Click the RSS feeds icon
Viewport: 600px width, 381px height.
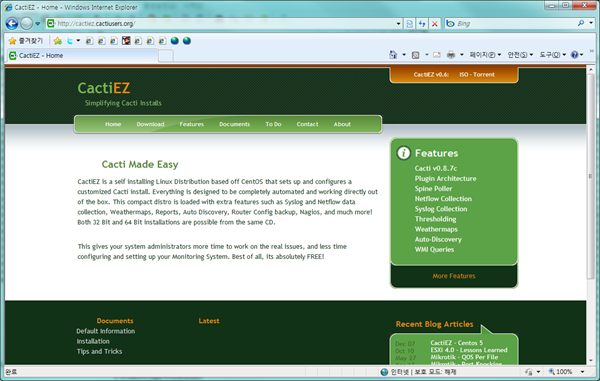pyautogui.click(x=416, y=55)
